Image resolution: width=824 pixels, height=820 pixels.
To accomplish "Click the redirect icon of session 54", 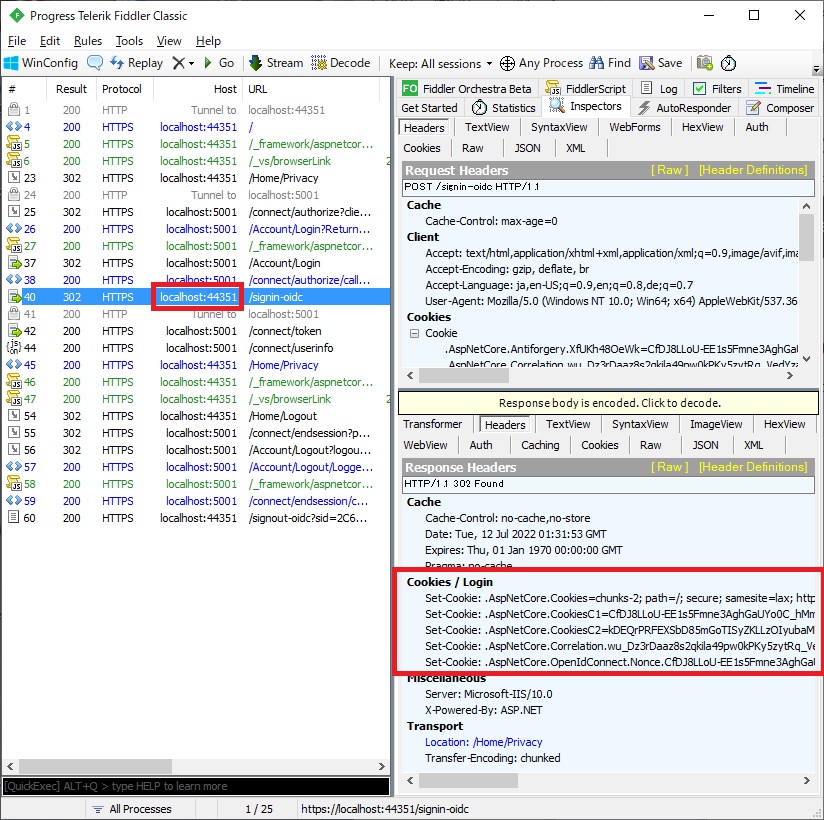I will [x=14, y=416].
